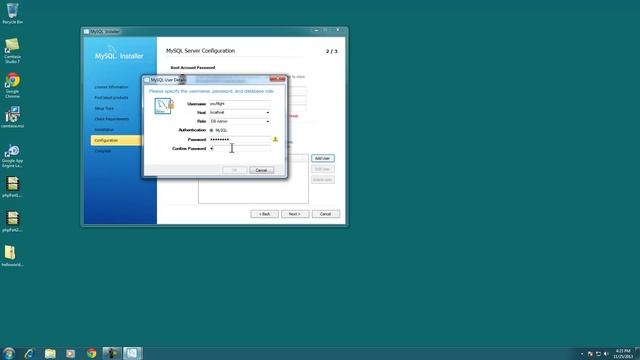The height and width of the screenshot is (360, 640).
Task: Click the Back button in installer
Action: point(264,214)
